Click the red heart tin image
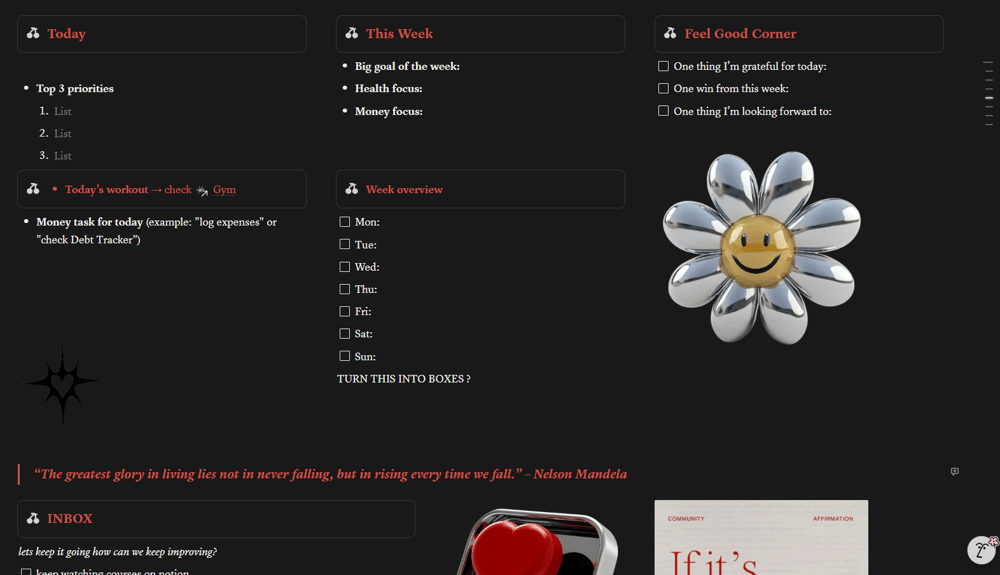This screenshot has height=575, width=1000. pyautogui.click(x=537, y=542)
